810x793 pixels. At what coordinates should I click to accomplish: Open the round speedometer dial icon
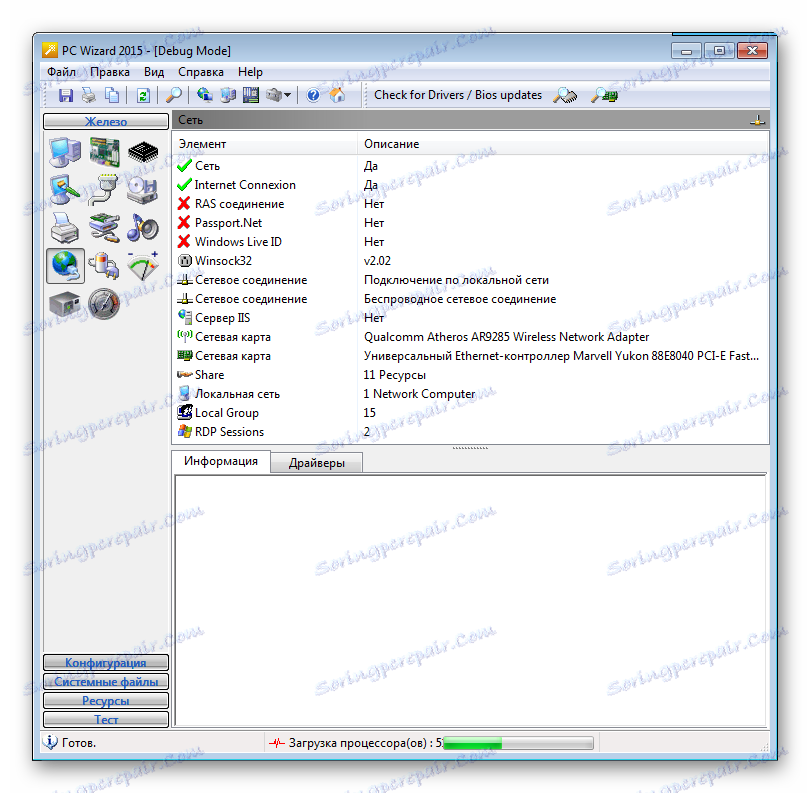pyautogui.click(x=104, y=304)
